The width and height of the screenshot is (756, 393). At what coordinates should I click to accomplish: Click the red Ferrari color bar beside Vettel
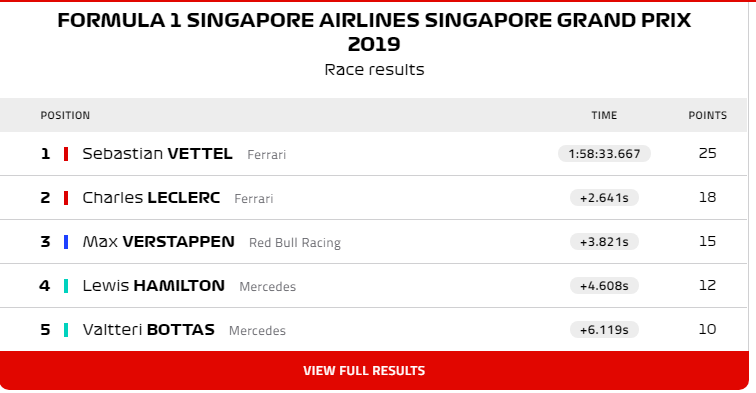pos(66,154)
